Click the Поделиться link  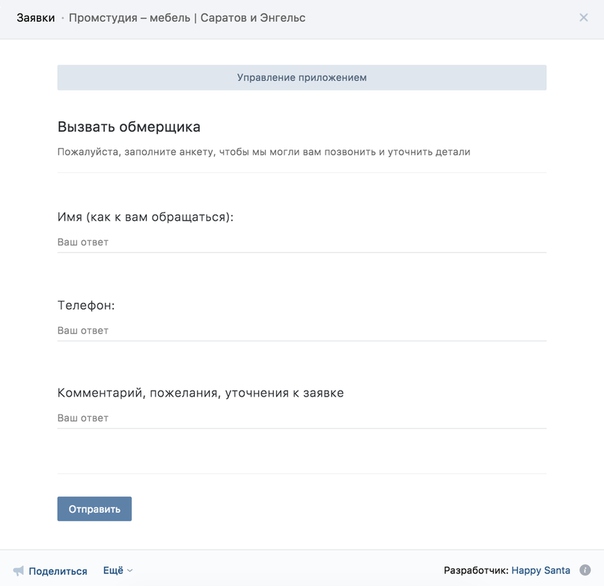point(58,571)
